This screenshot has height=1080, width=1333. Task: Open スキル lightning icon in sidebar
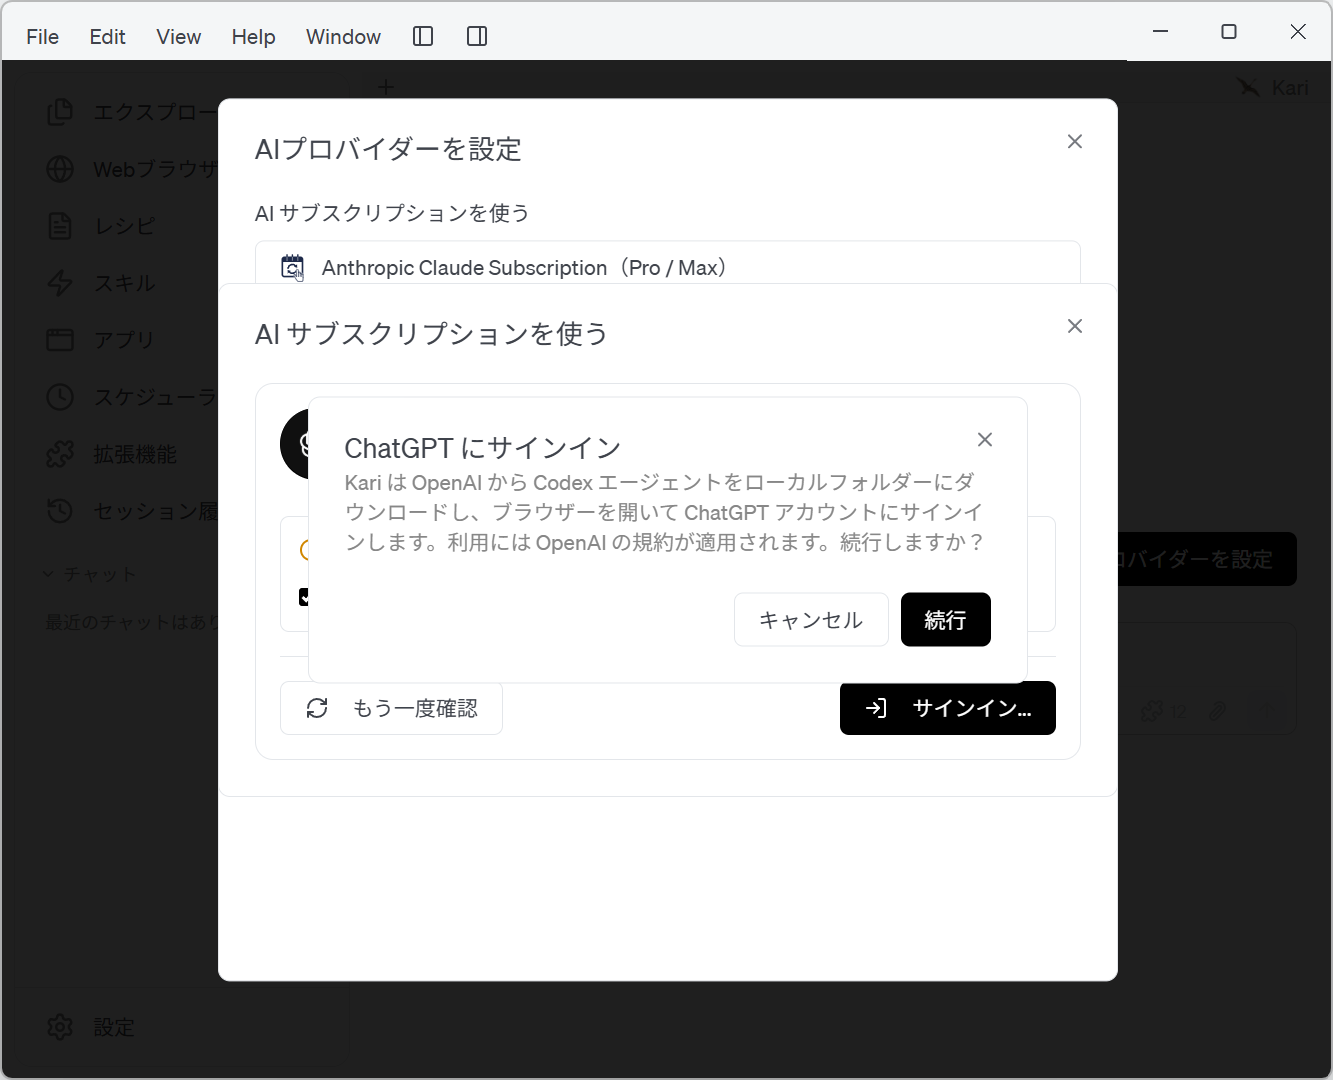pos(60,283)
